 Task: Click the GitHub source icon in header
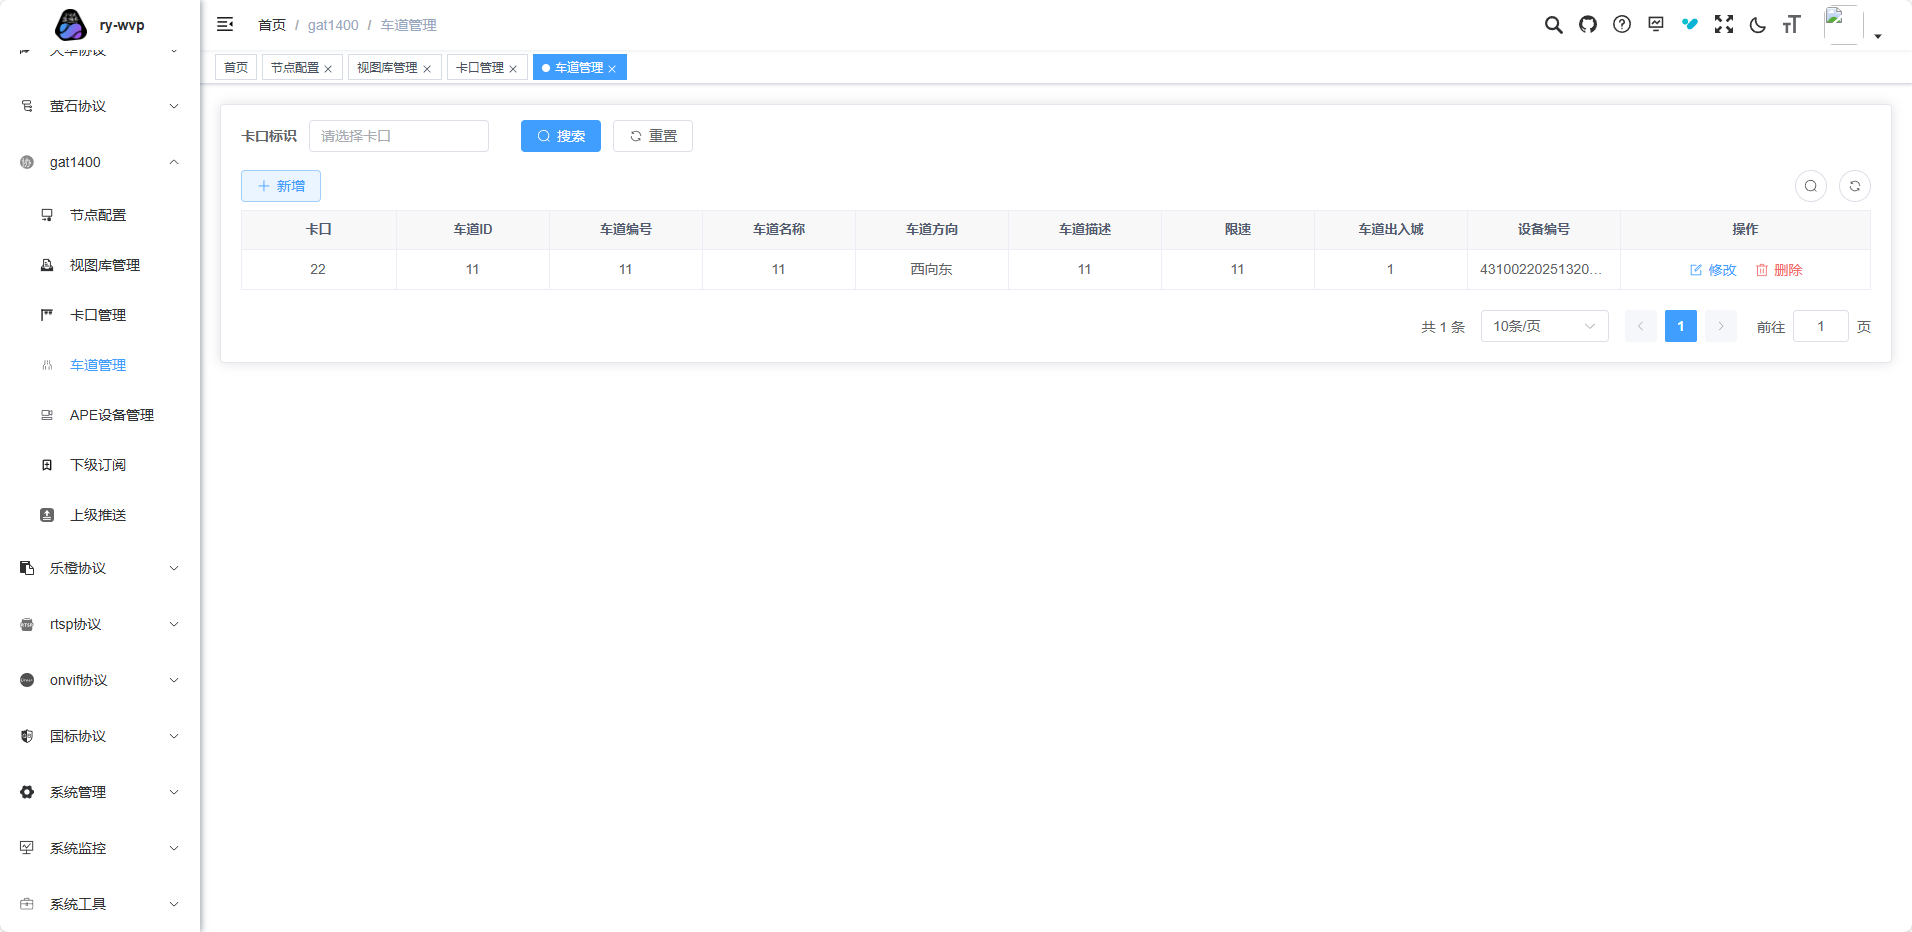[1587, 25]
